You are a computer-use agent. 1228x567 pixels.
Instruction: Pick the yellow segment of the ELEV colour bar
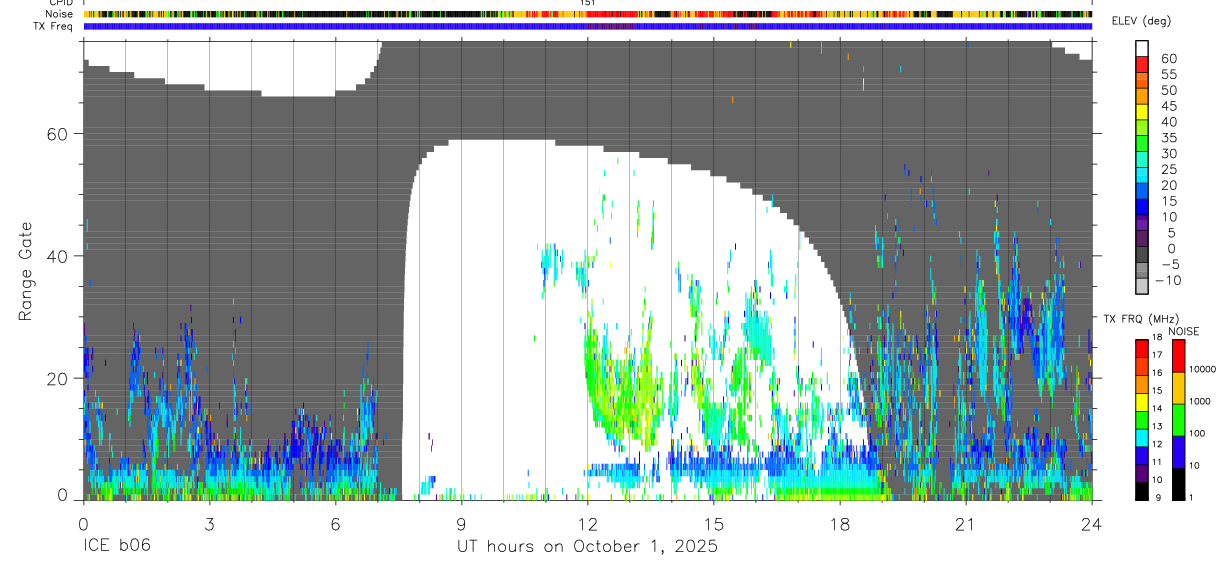tap(1142, 111)
